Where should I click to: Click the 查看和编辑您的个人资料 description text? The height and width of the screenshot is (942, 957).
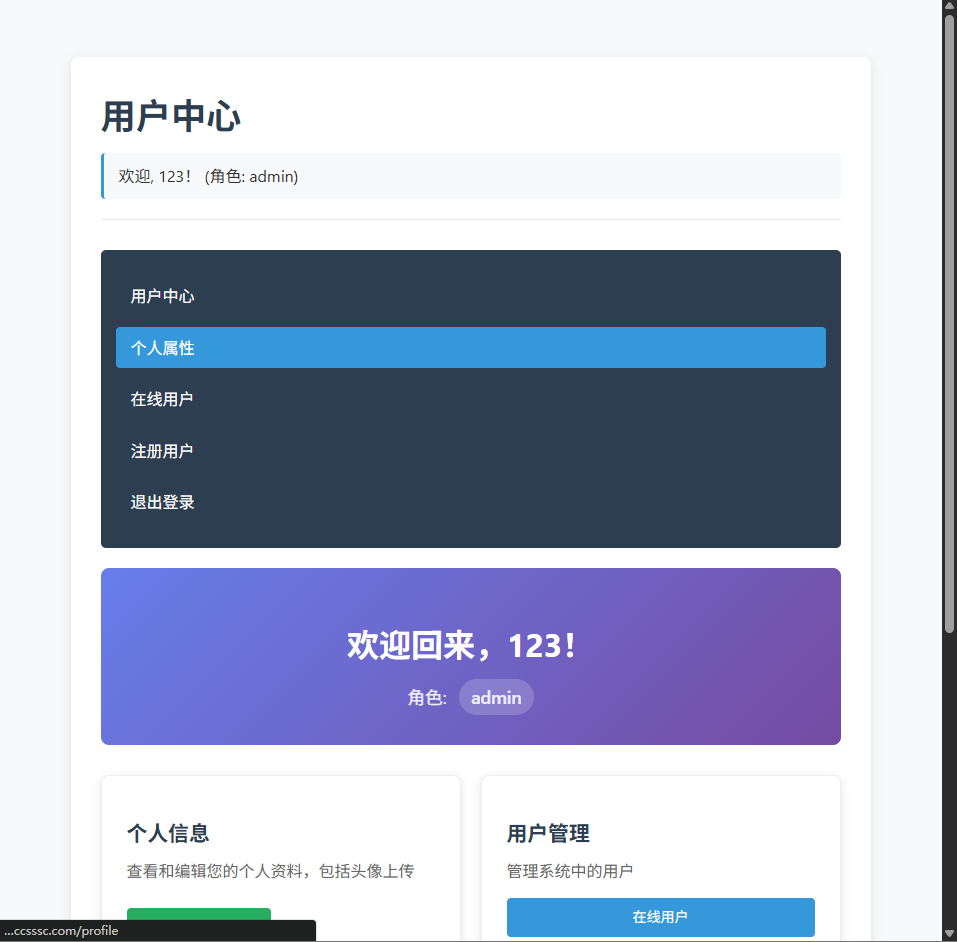tap(270, 872)
